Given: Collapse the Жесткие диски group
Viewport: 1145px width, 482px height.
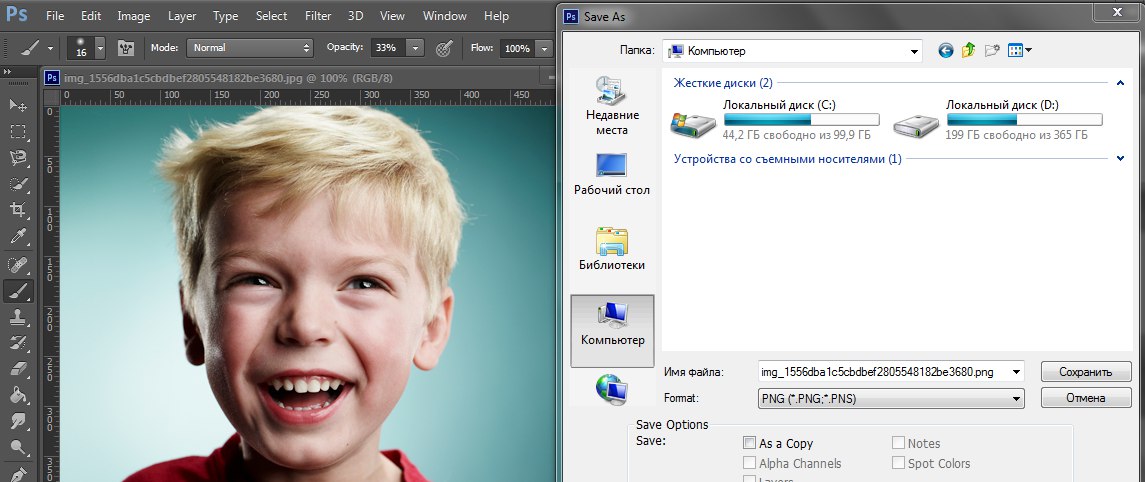Looking at the screenshot, I should [1120, 83].
